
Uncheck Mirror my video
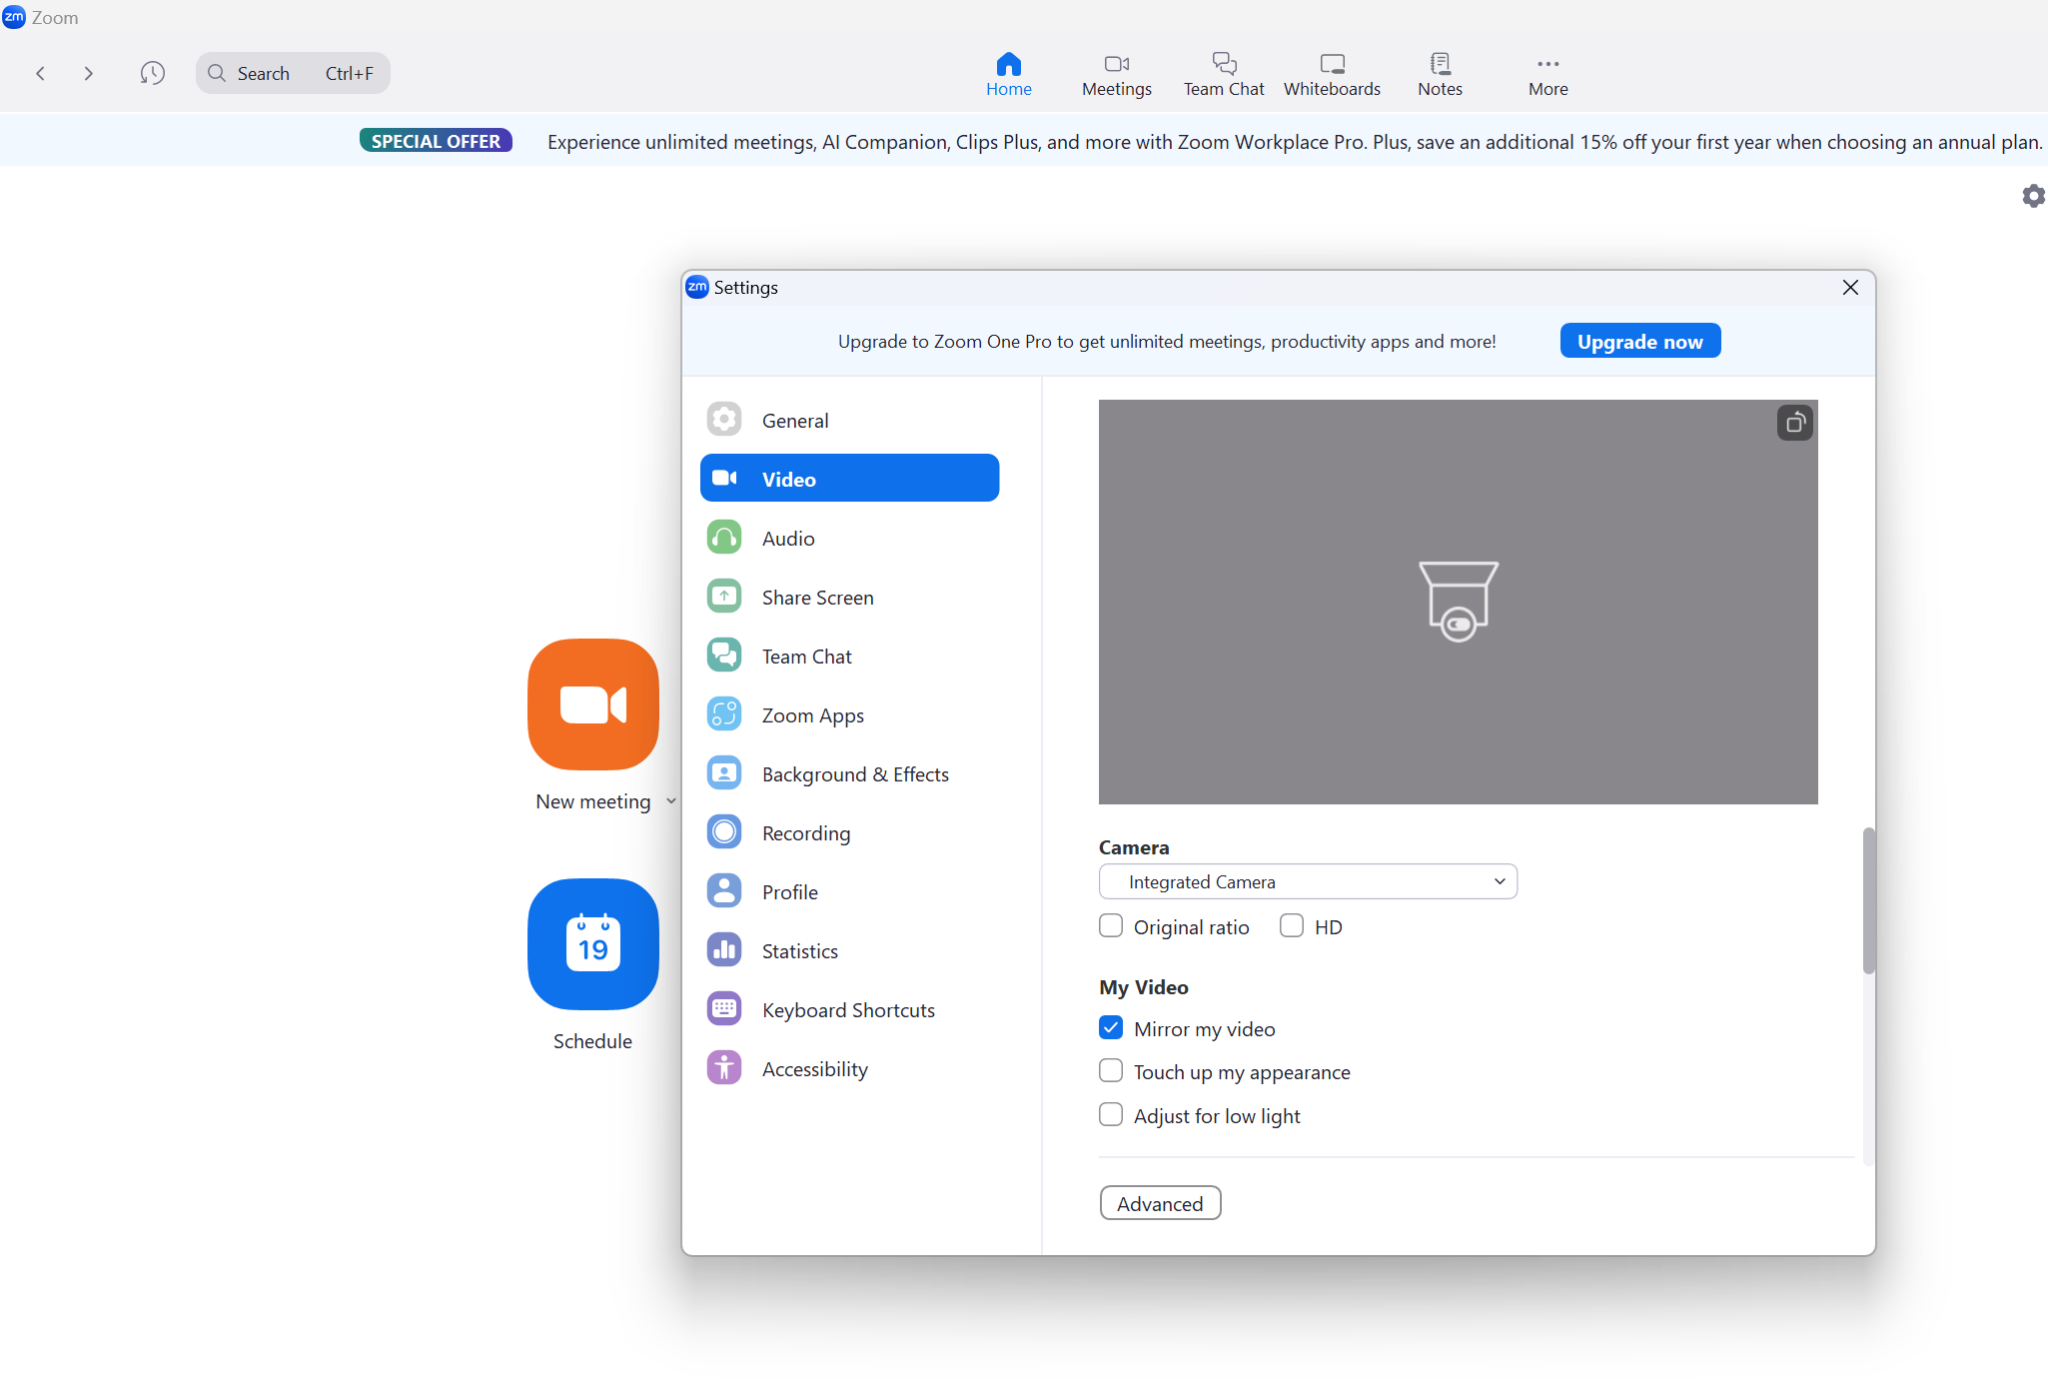pyautogui.click(x=1111, y=1028)
